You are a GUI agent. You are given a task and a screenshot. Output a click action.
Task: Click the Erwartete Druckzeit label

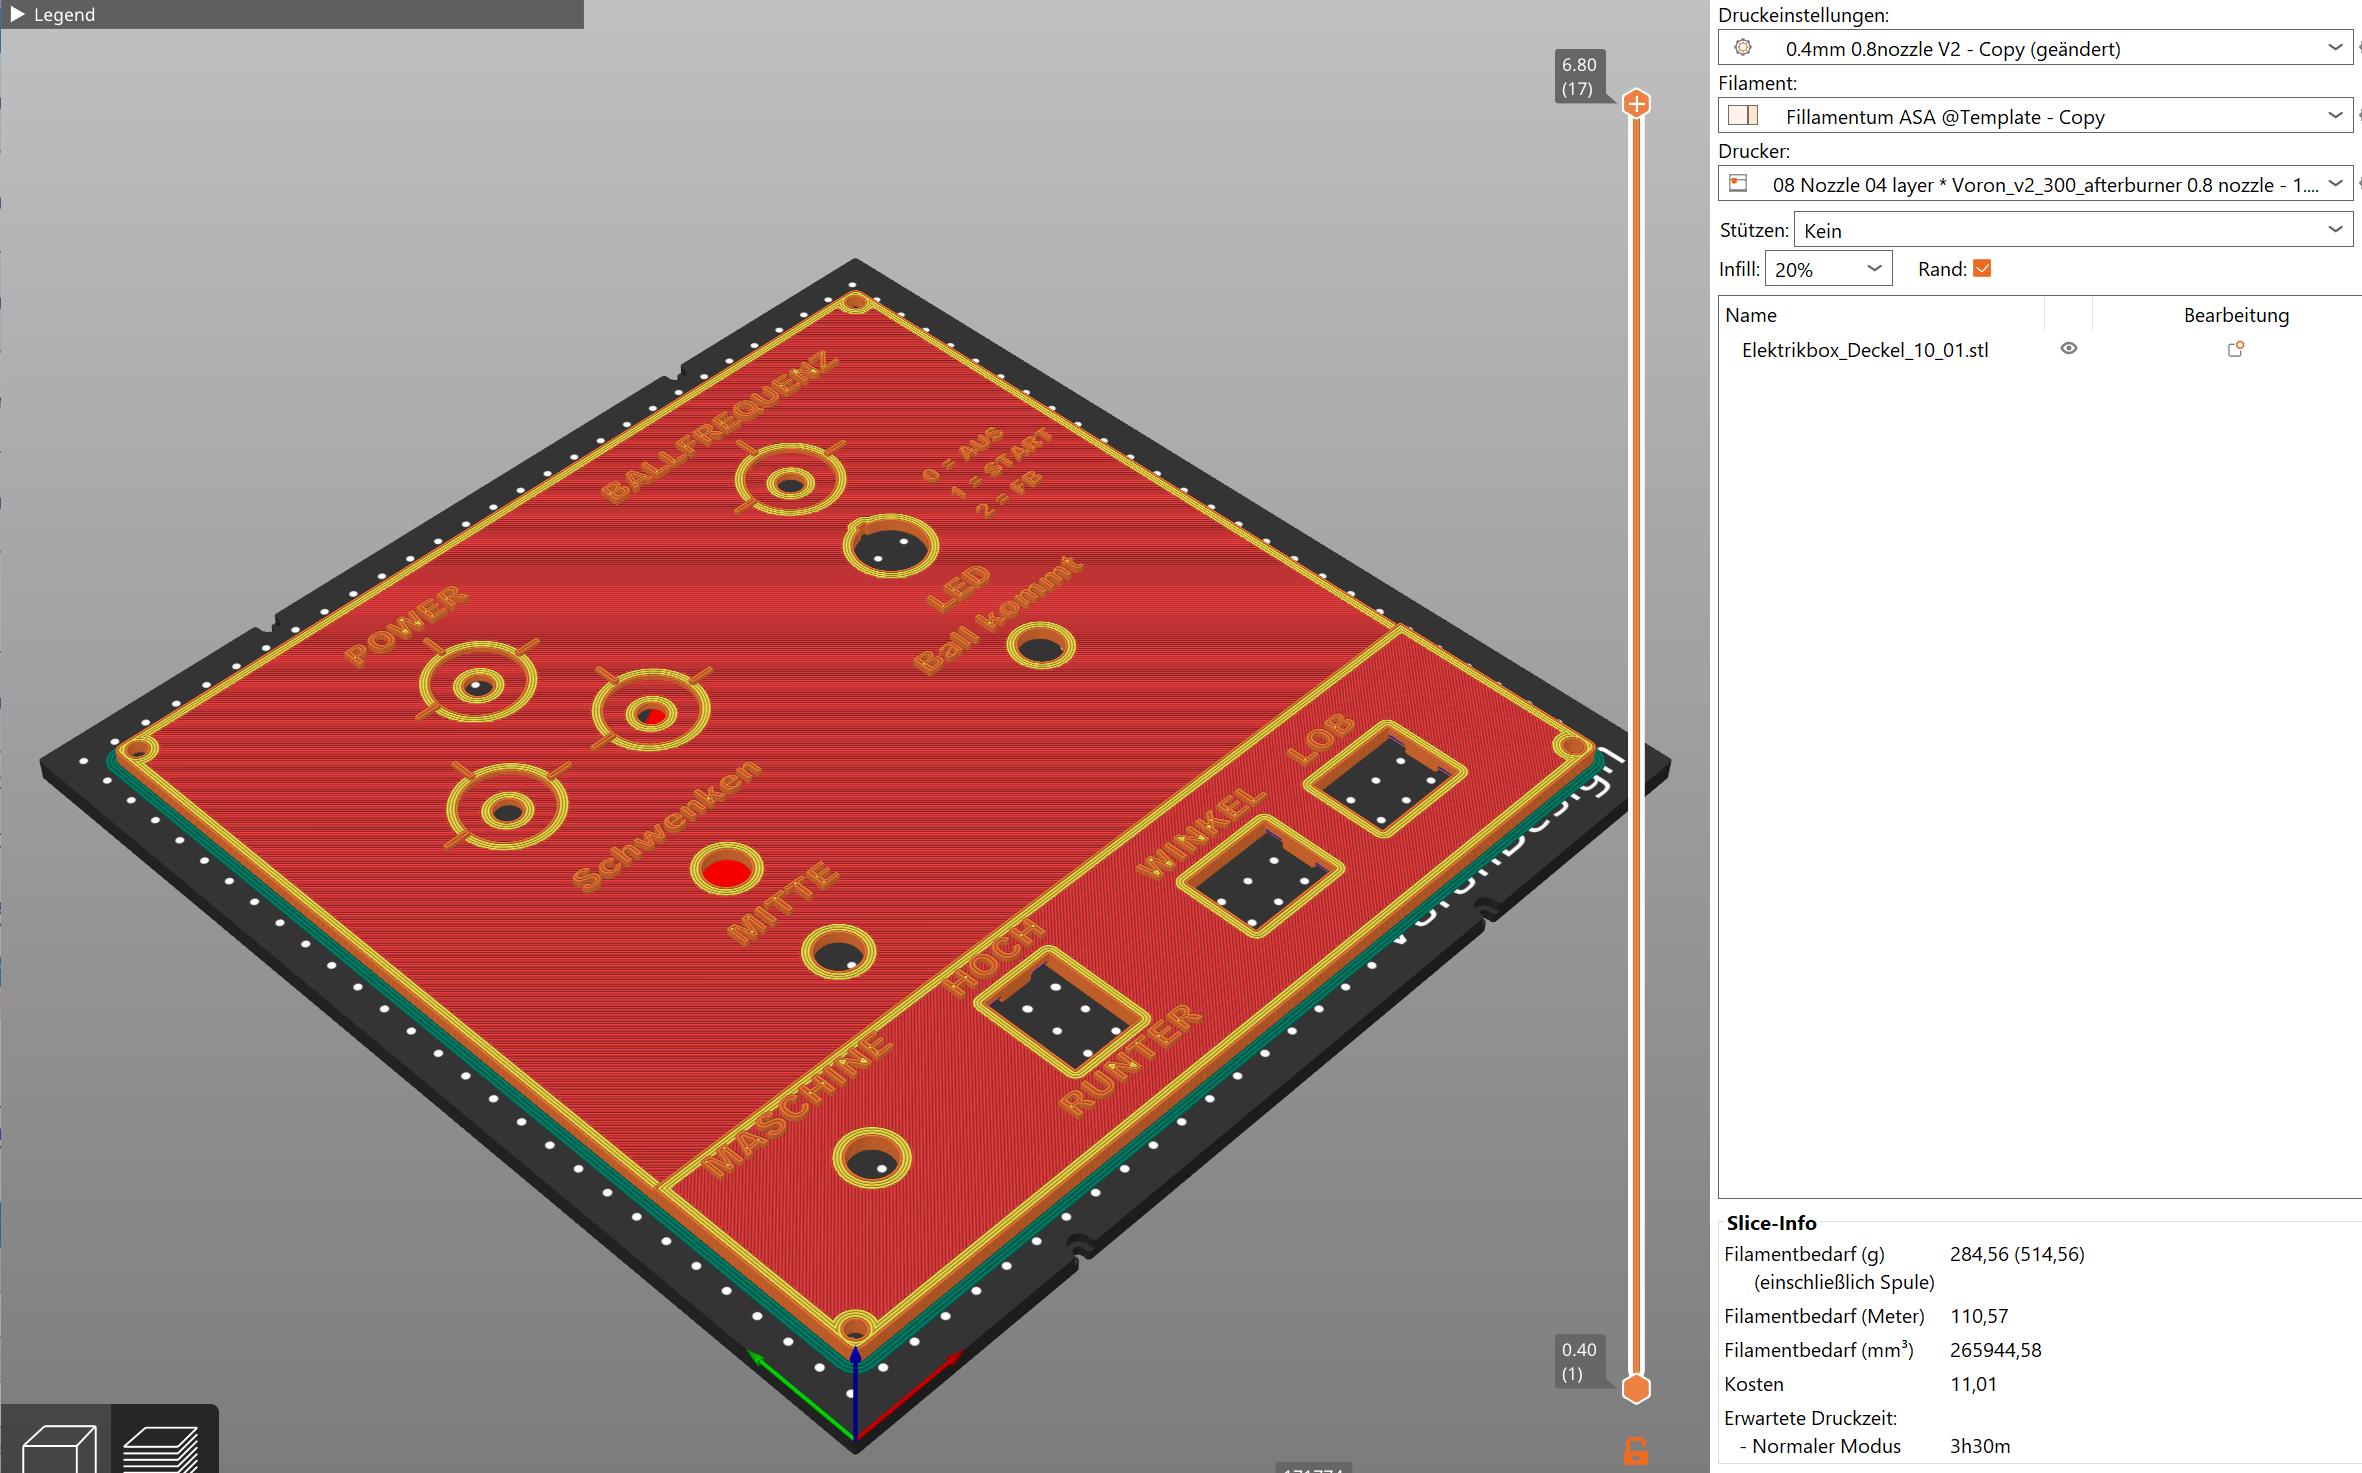pos(1810,1418)
